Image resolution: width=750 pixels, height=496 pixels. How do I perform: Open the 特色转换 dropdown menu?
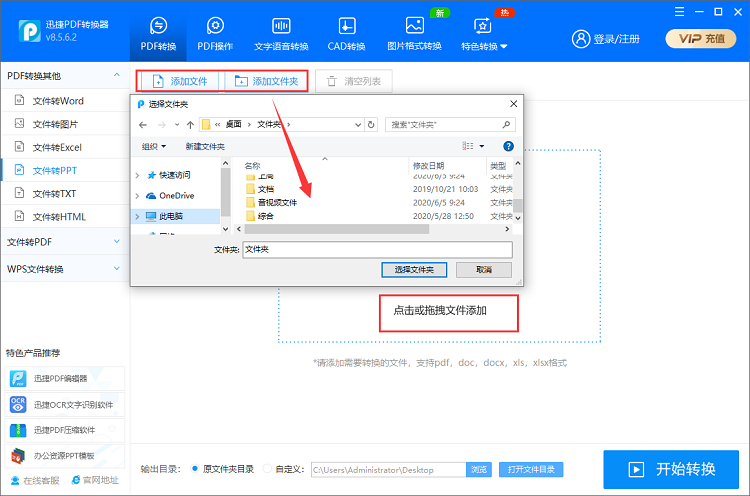484,34
